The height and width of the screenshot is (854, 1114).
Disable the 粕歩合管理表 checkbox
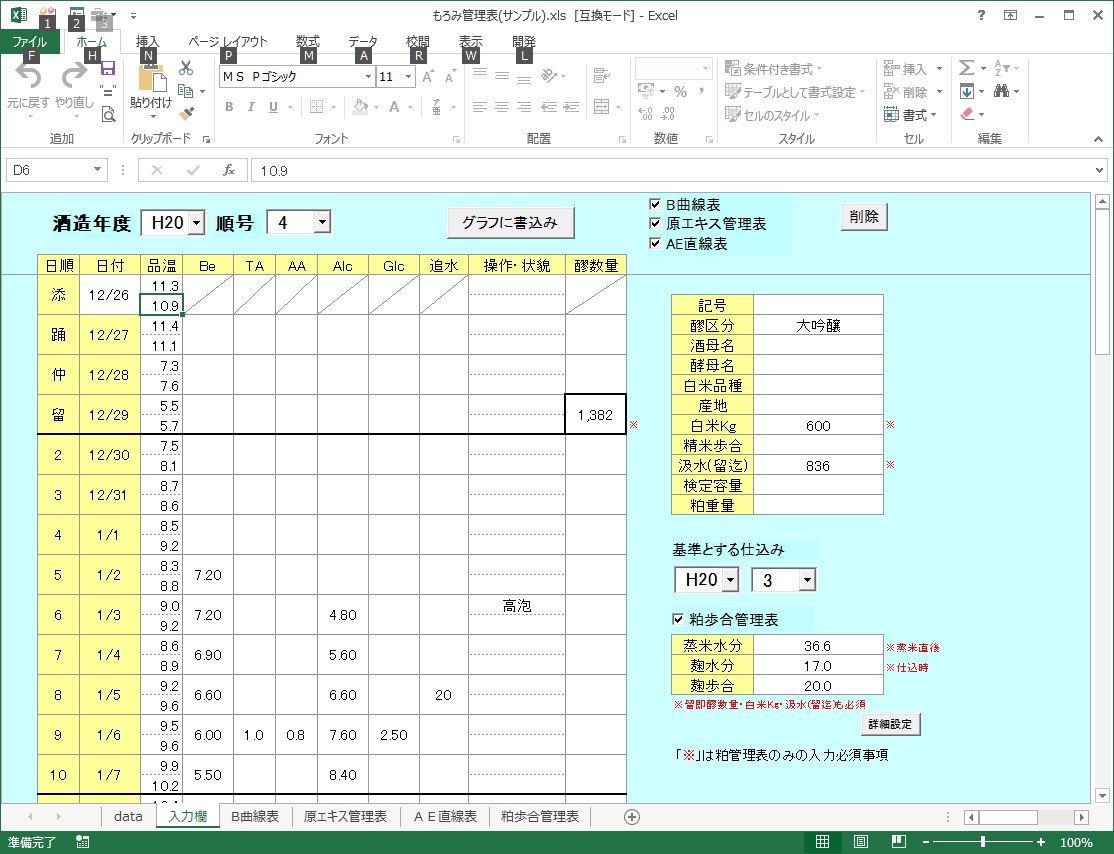coord(679,620)
